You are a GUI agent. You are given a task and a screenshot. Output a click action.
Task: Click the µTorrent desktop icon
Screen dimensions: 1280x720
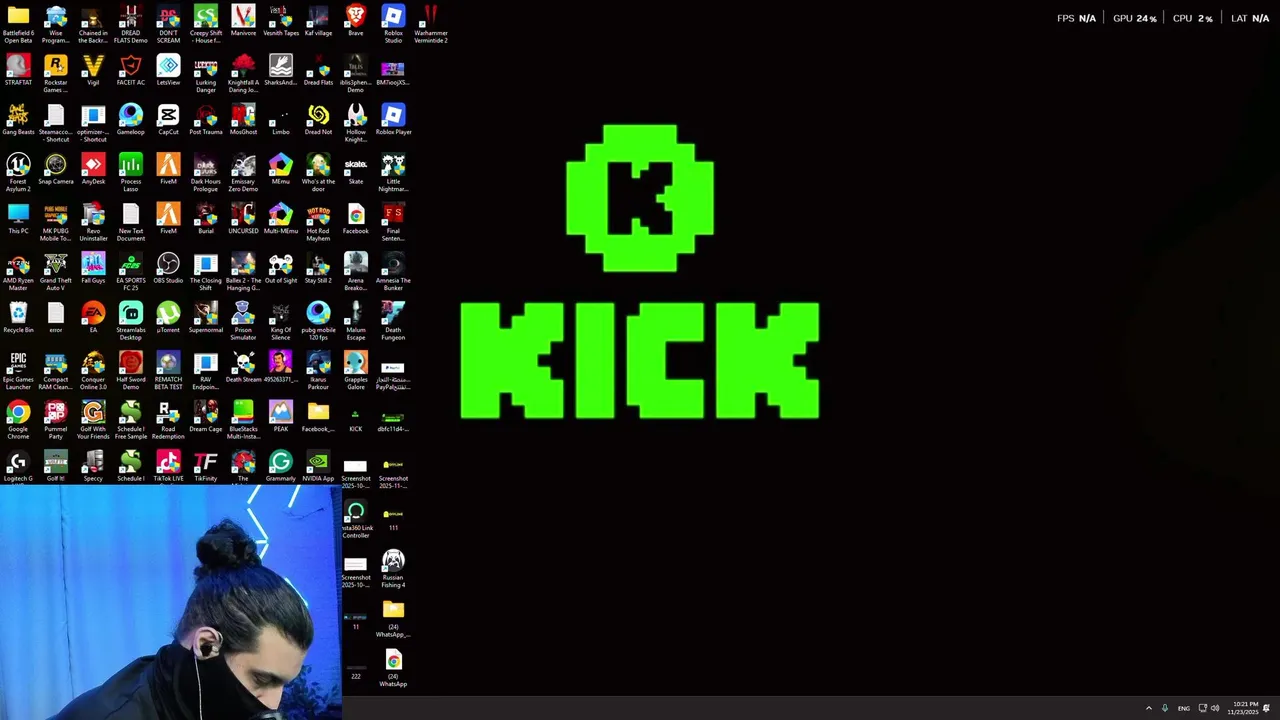tap(168, 318)
